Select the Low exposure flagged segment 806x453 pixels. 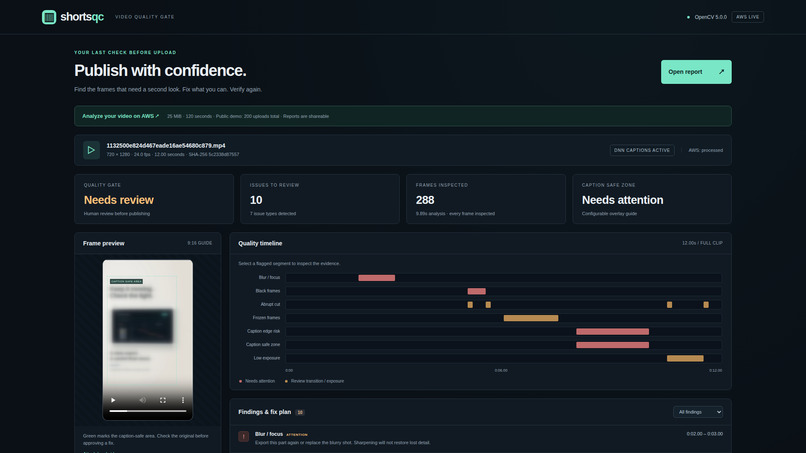(x=685, y=358)
